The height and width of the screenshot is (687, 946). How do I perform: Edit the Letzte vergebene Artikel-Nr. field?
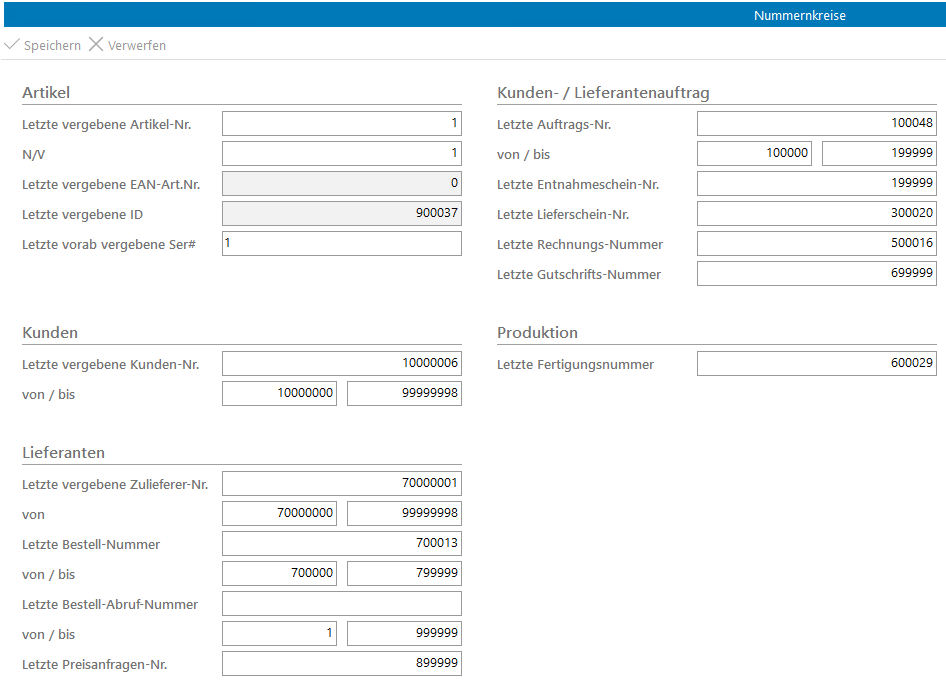pos(341,124)
